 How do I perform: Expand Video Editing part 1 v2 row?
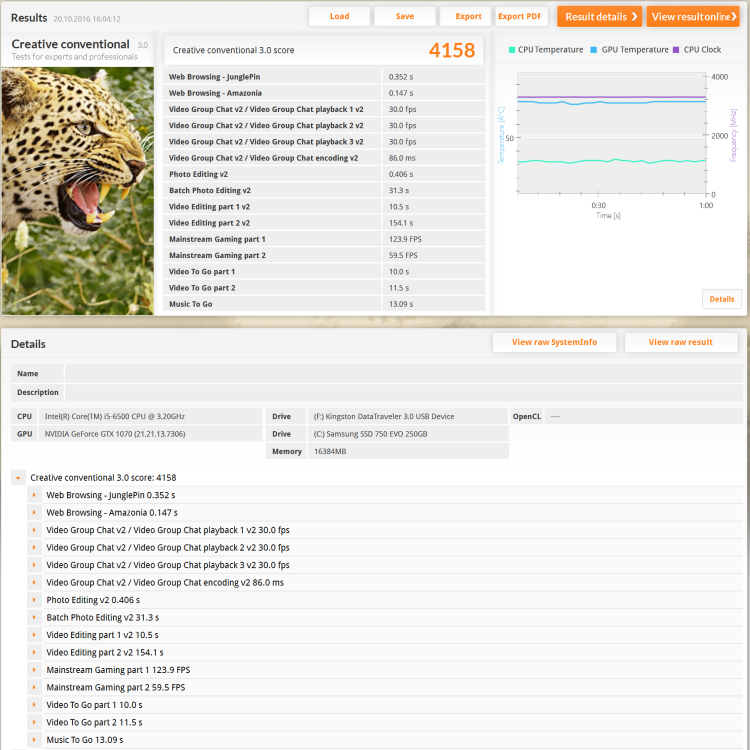click(34, 635)
